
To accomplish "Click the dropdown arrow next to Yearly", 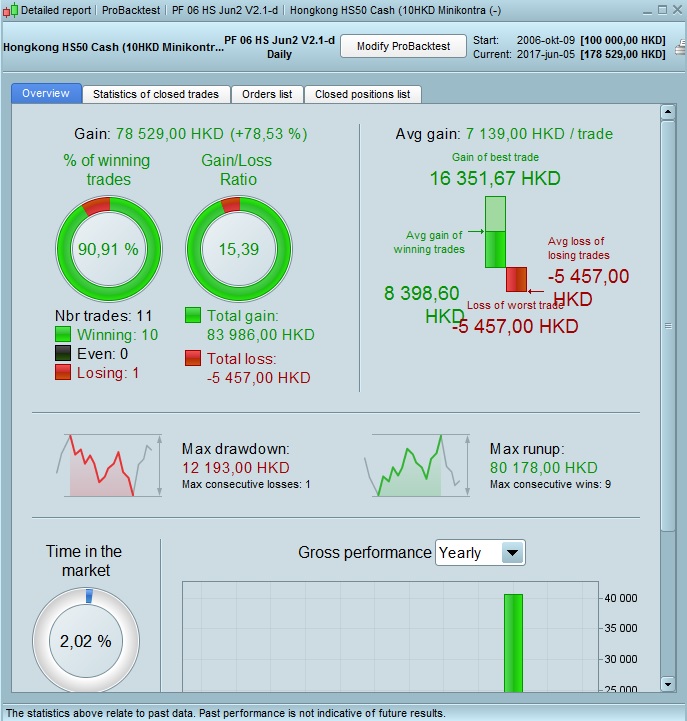I will [x=513, y=553].
